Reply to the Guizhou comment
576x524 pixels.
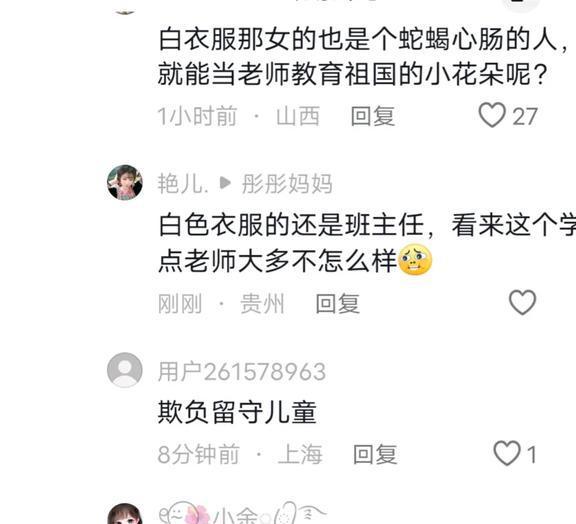pos(338,304)
